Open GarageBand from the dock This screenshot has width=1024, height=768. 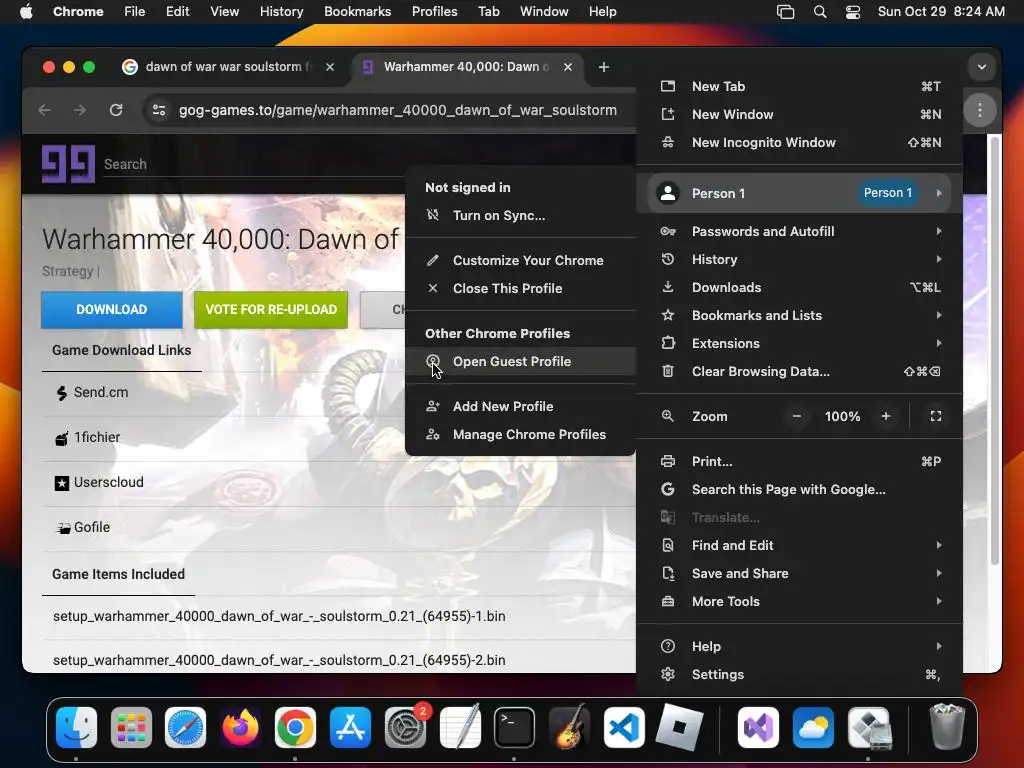click(x=569, y=727)
